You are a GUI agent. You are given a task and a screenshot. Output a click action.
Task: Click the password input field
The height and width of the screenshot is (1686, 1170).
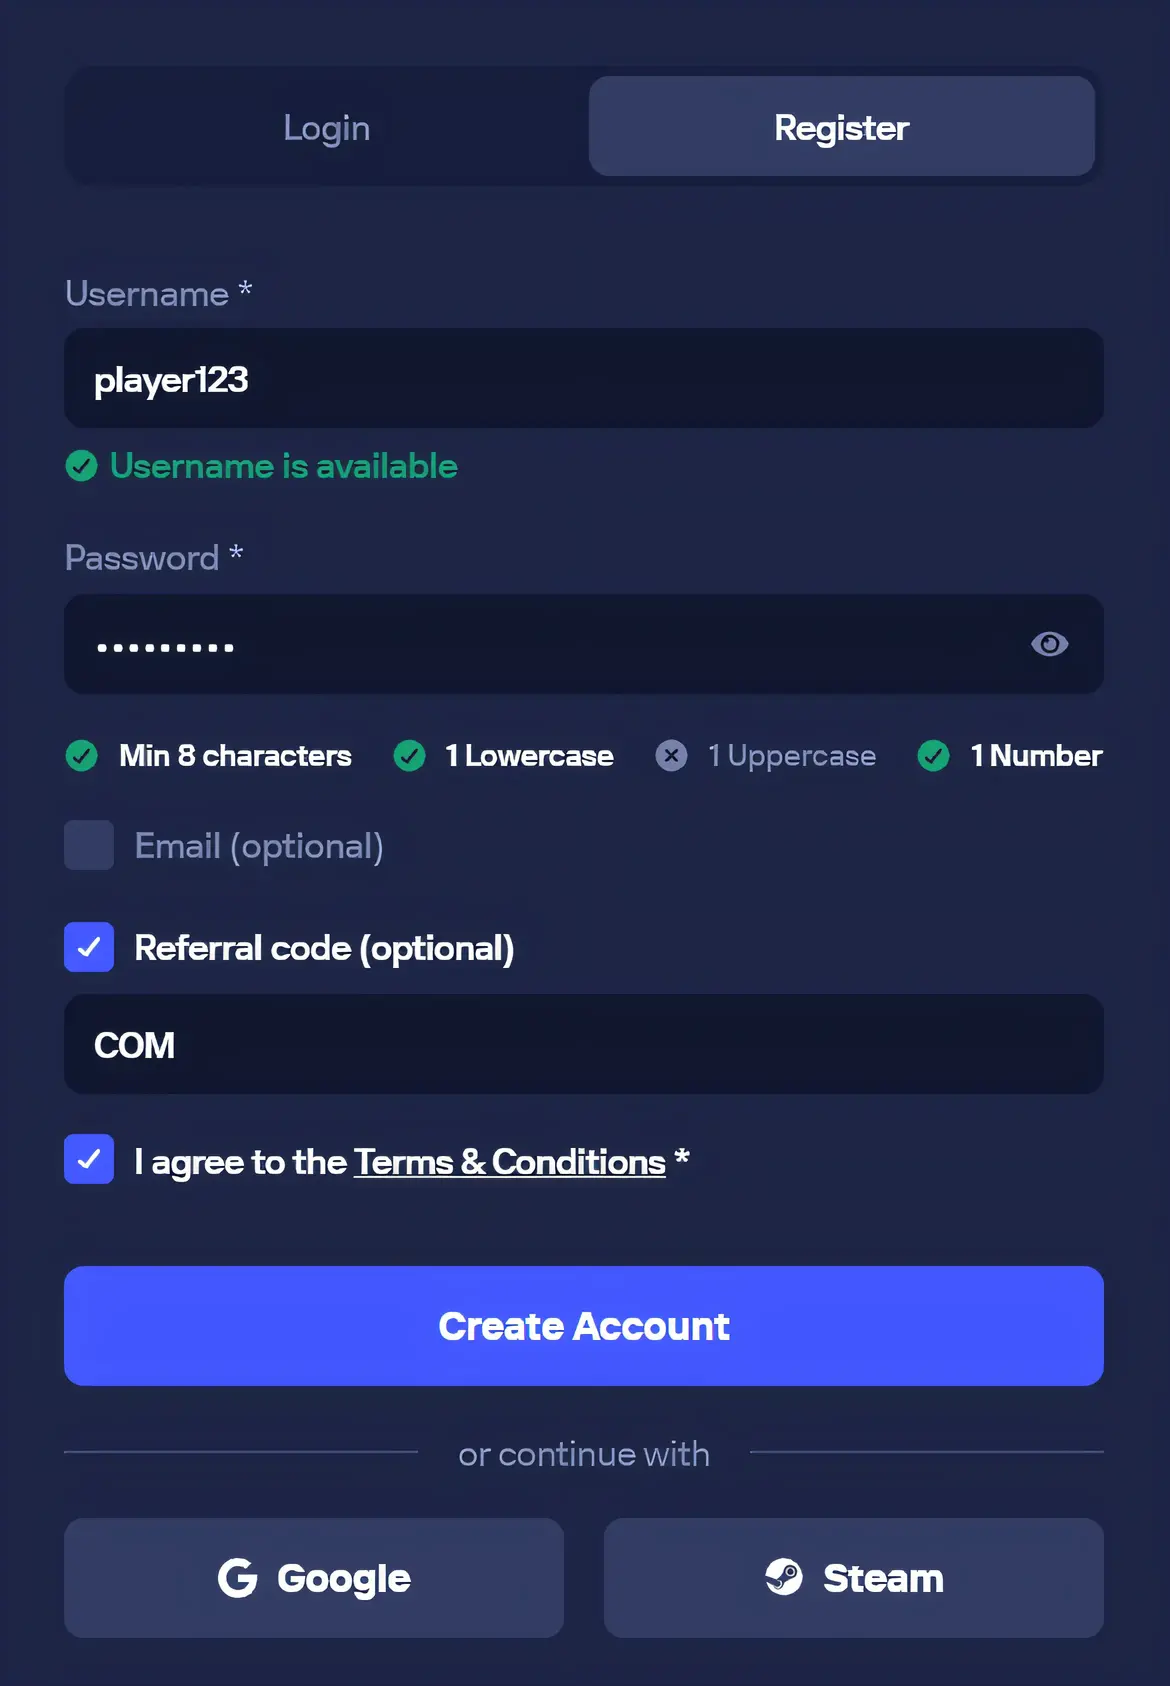[583, 644]
